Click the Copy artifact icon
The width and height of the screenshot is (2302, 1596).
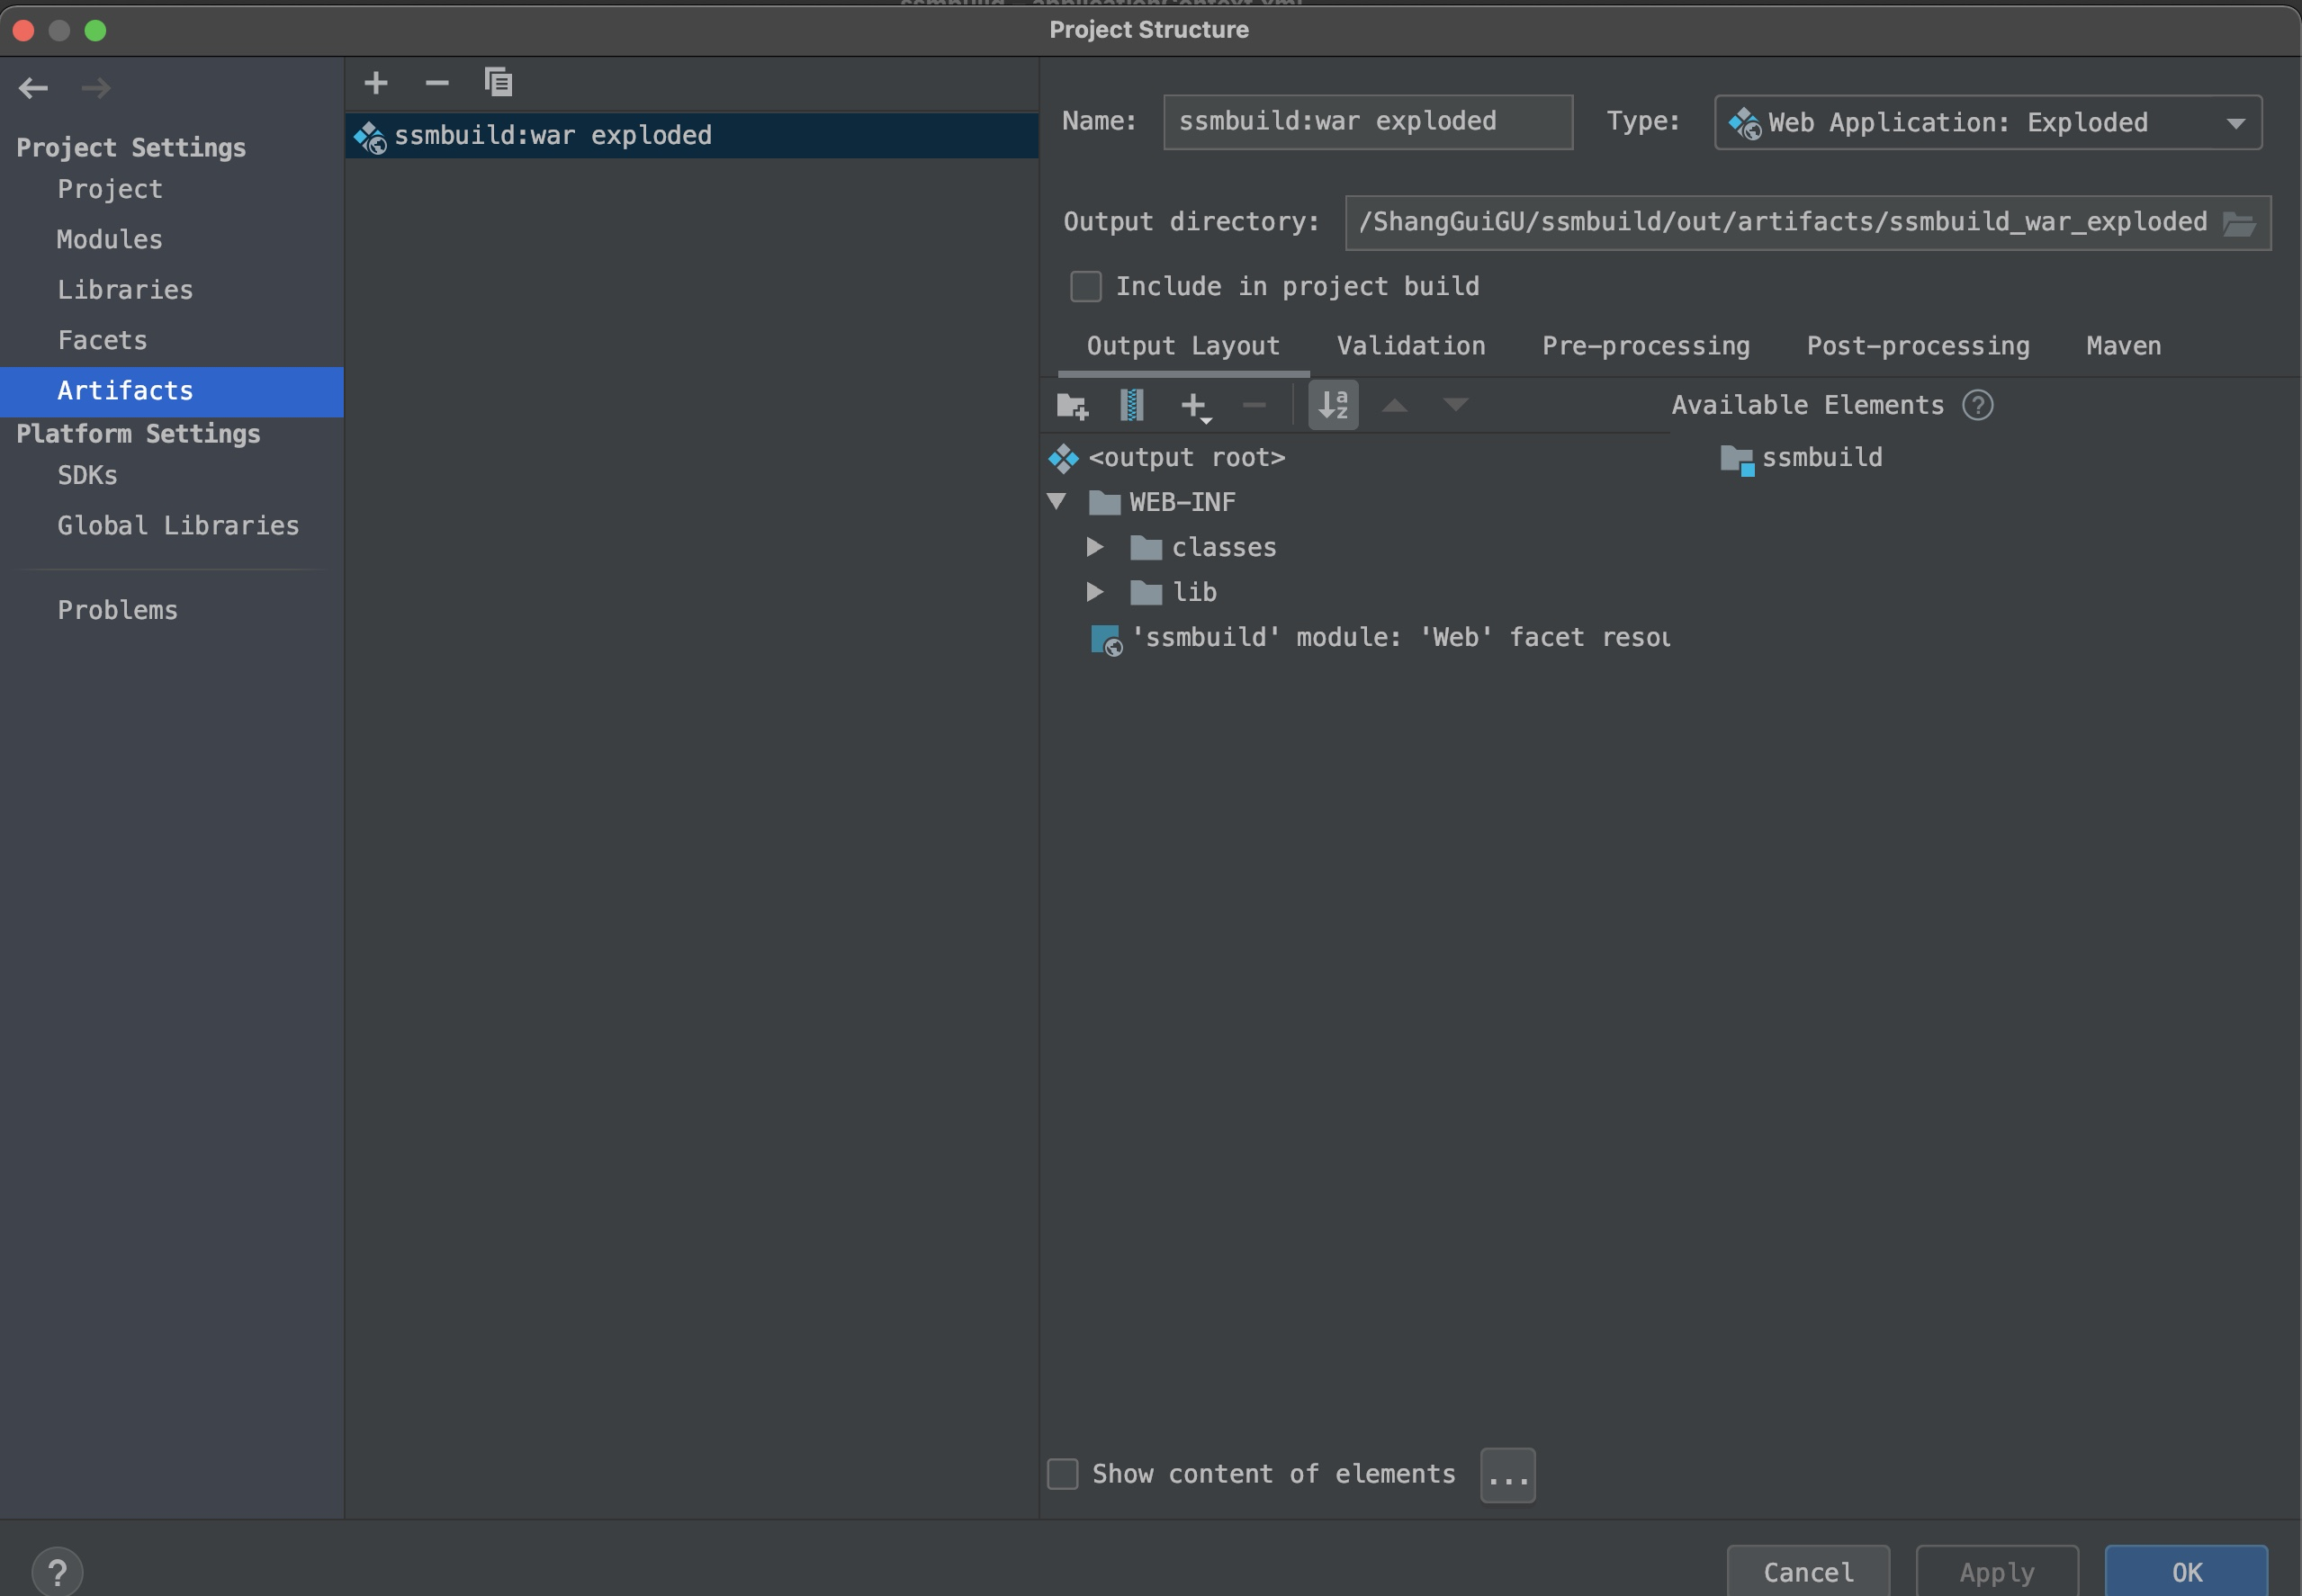498,83
